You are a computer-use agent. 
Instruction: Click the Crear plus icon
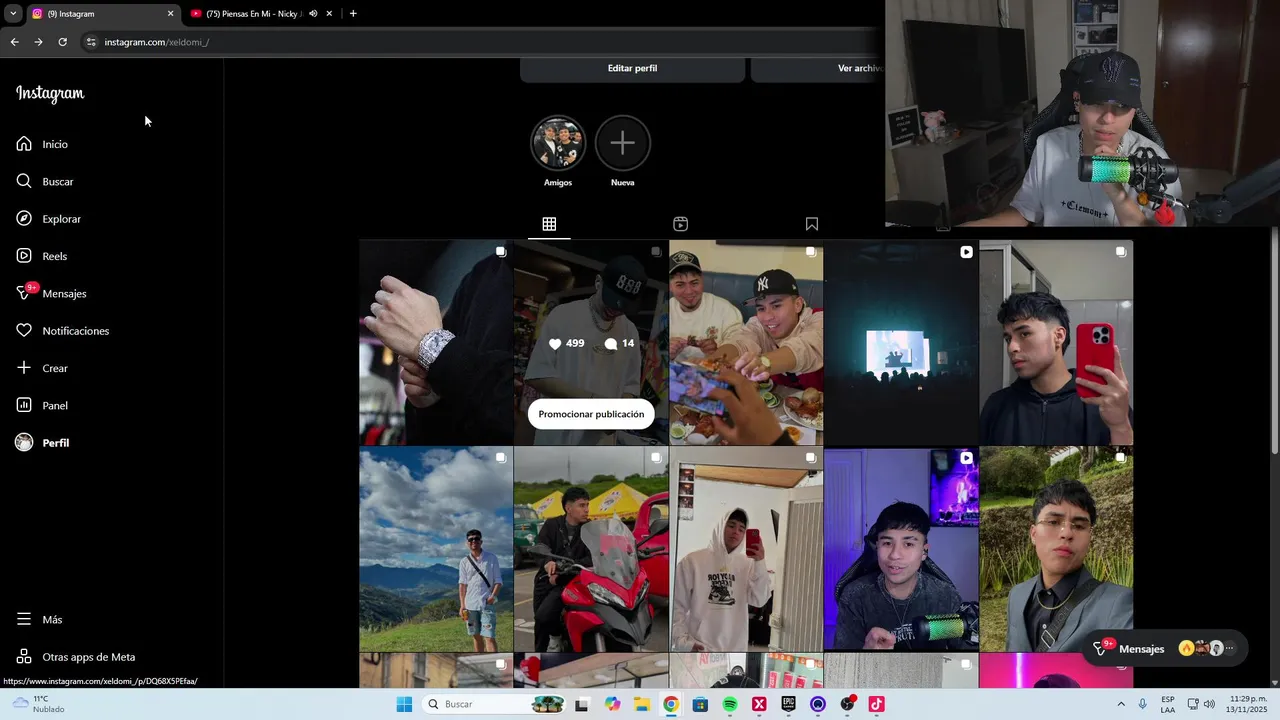pyautogui.click(x=24, y=368)
